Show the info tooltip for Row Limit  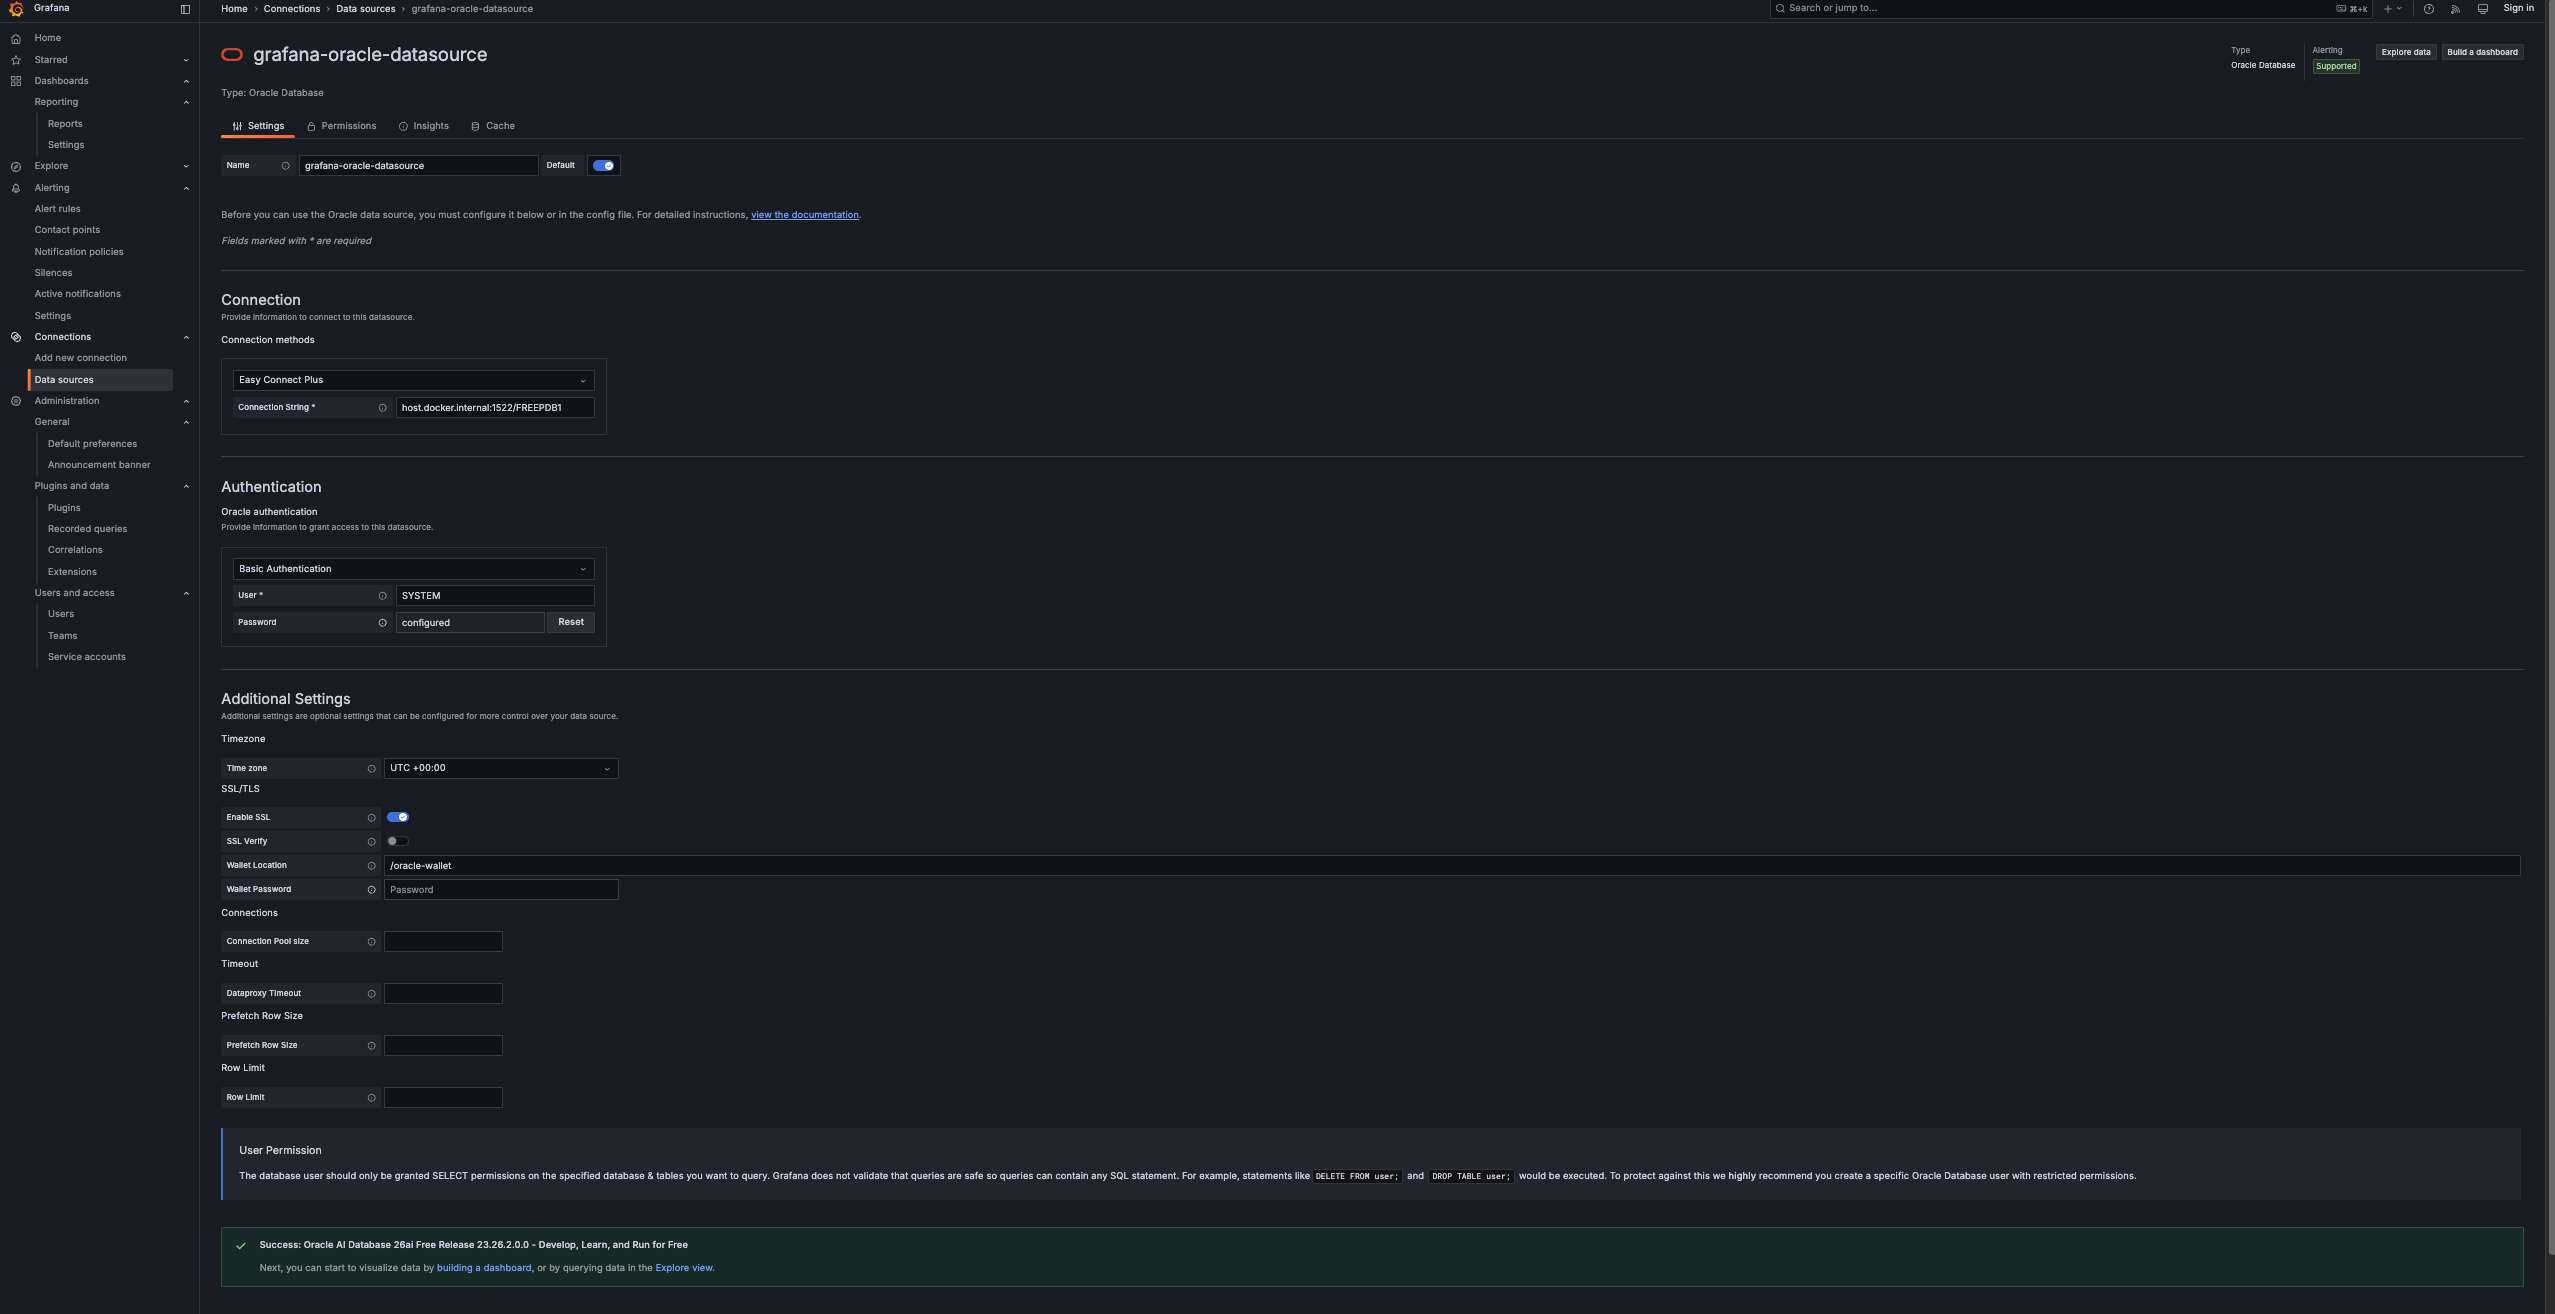(371, 1098)
